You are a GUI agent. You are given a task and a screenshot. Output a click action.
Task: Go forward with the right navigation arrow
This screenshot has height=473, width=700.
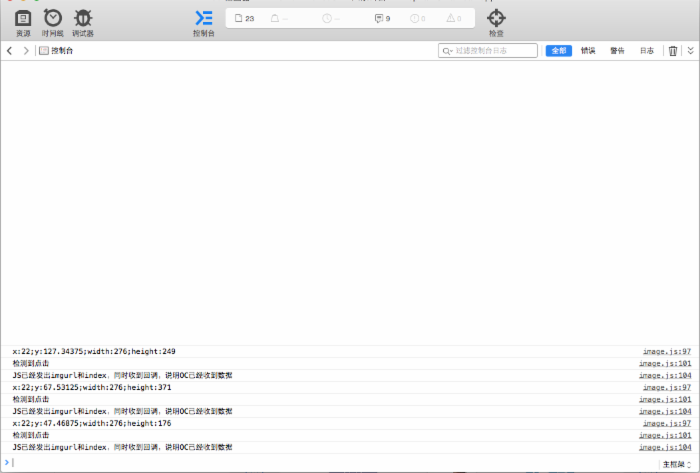[26, 51]
